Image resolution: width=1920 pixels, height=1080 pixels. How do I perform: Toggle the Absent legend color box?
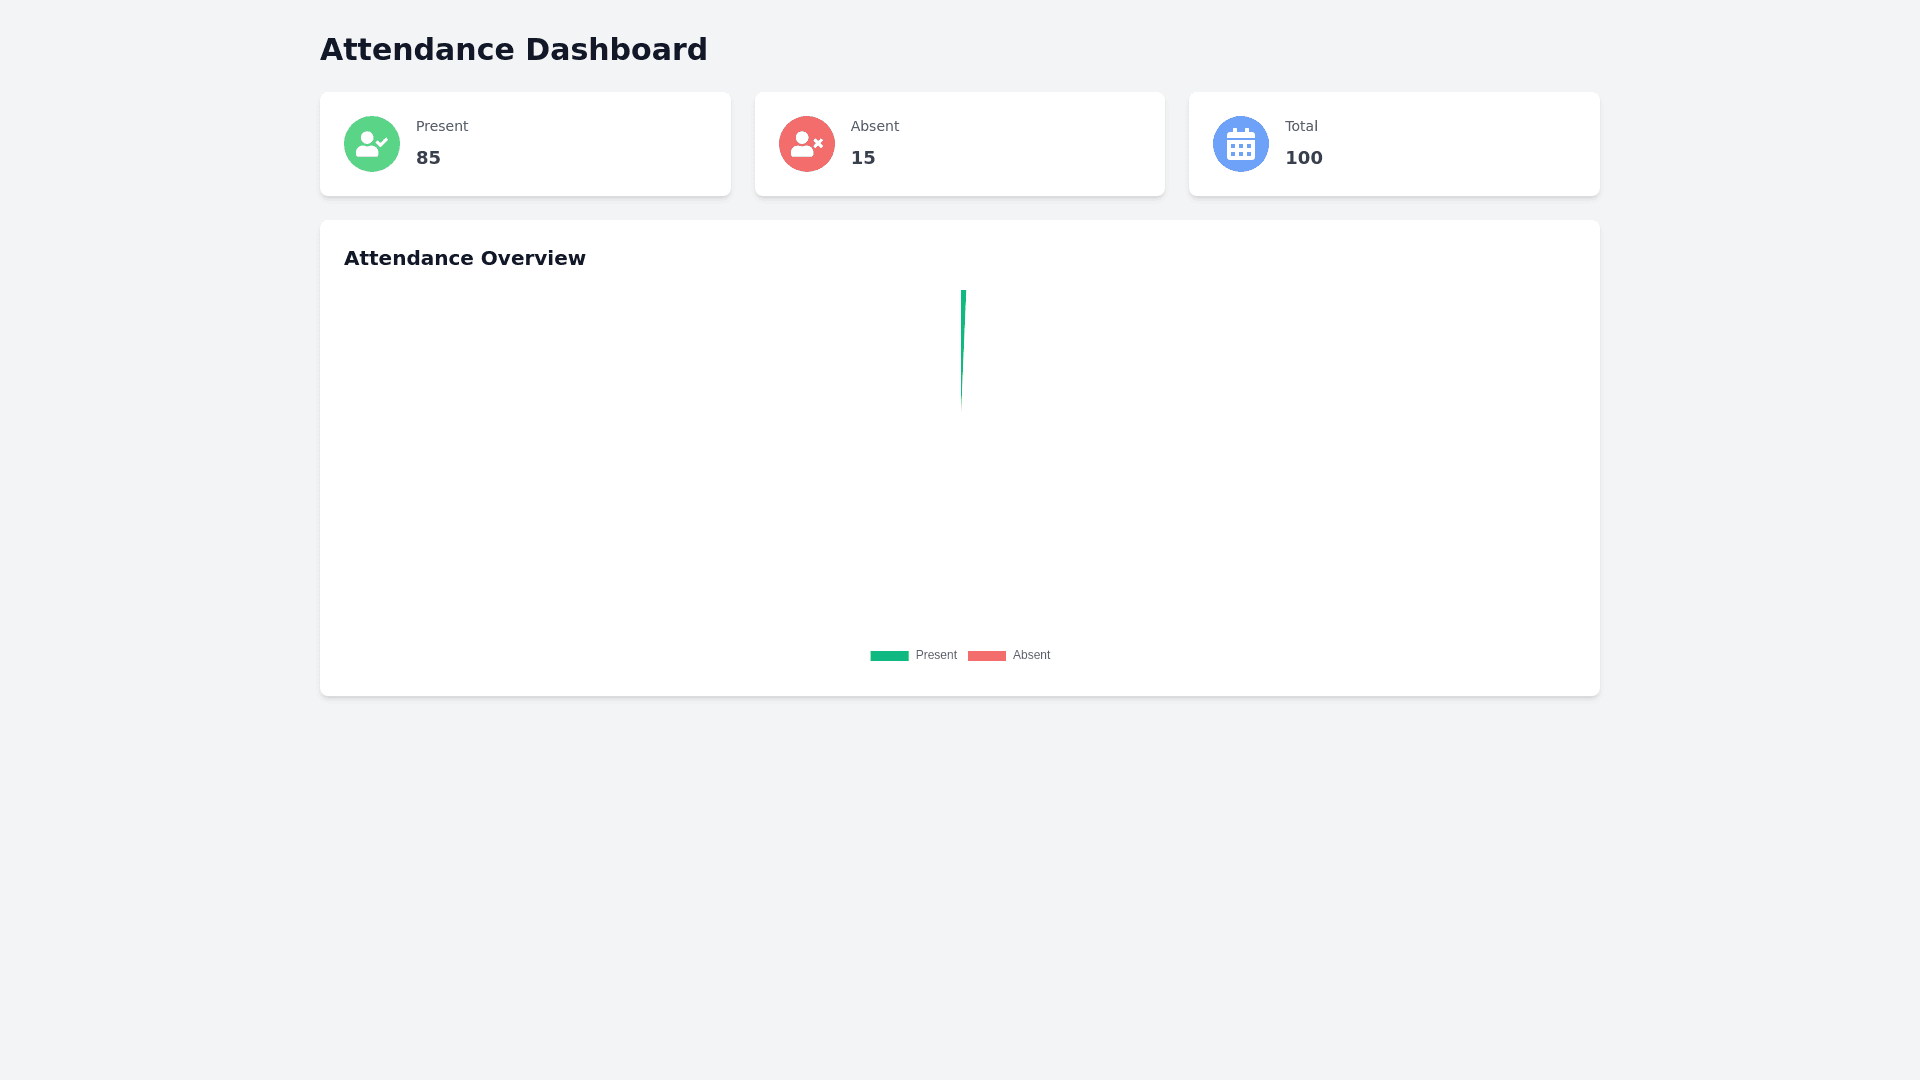[986, 656]
